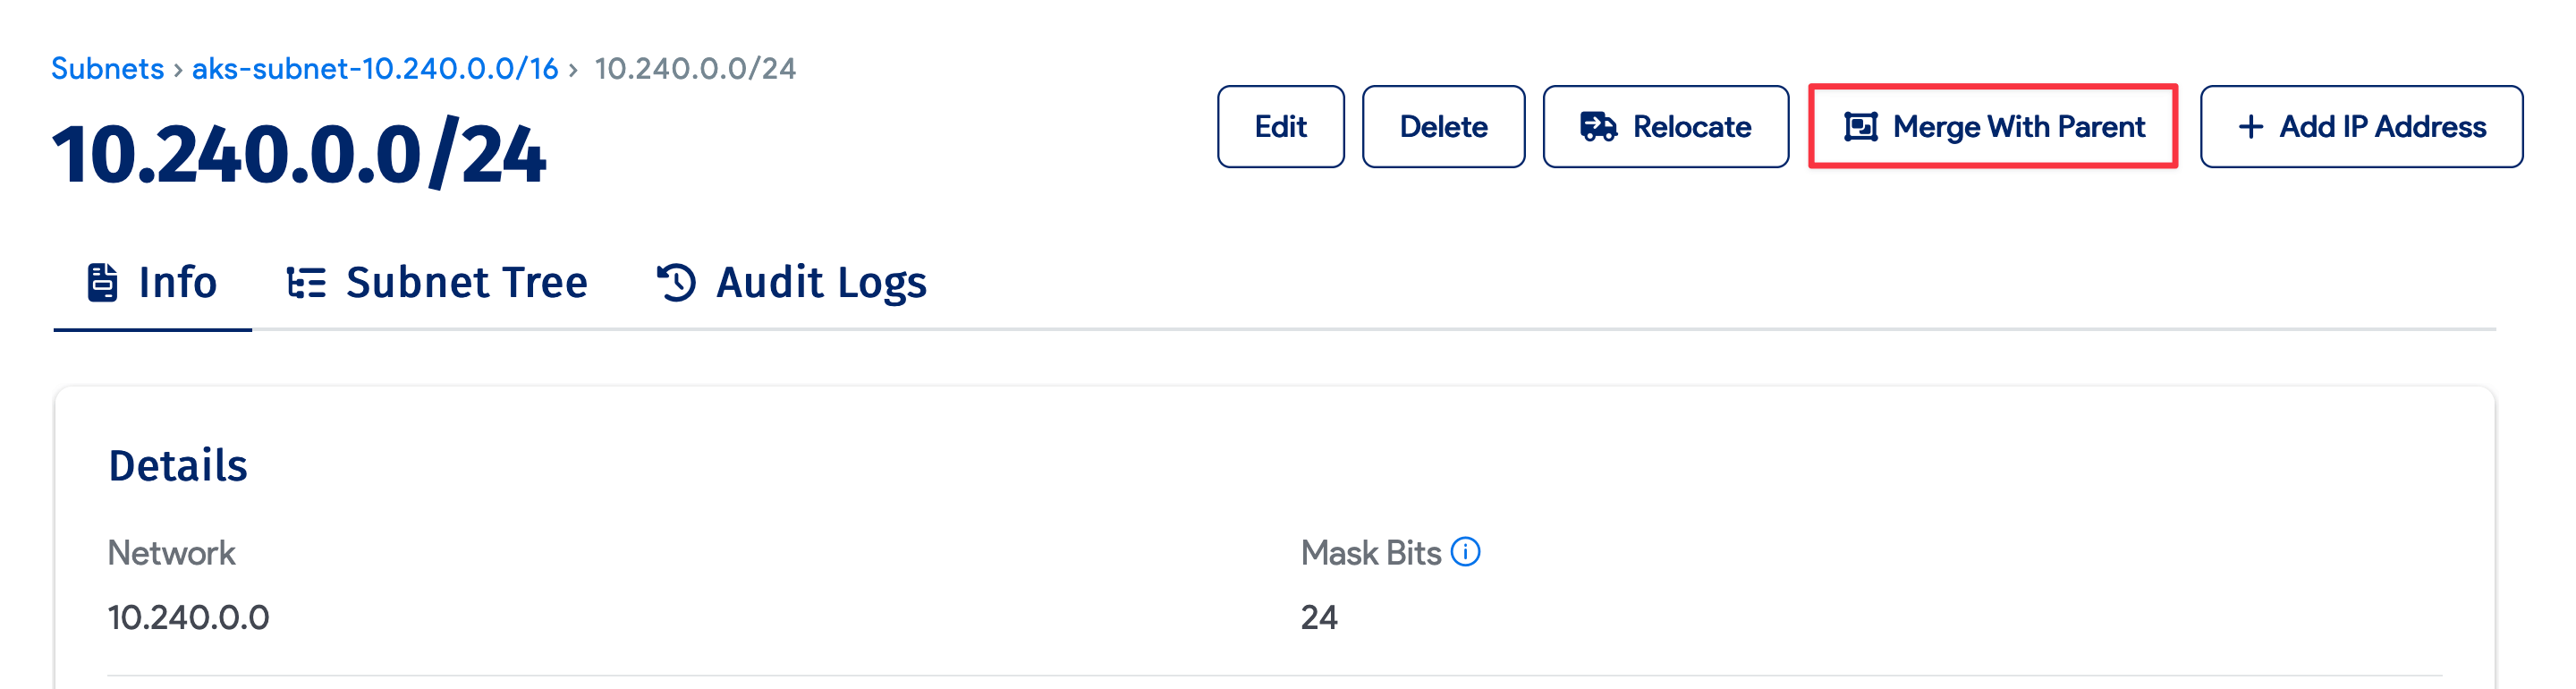Image resolution: width=2576 pixels, height=689 pixels.
Task: Click the Mask Bits value 24
Action: pos(1319,617)
